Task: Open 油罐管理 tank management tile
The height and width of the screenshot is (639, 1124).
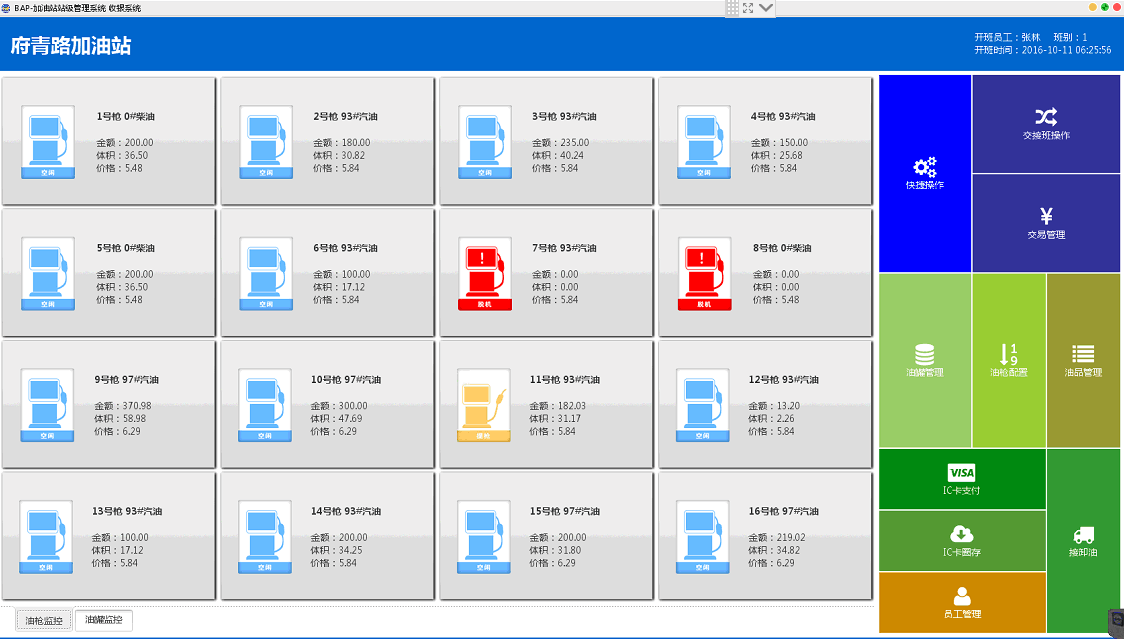Action: point(925,361)
